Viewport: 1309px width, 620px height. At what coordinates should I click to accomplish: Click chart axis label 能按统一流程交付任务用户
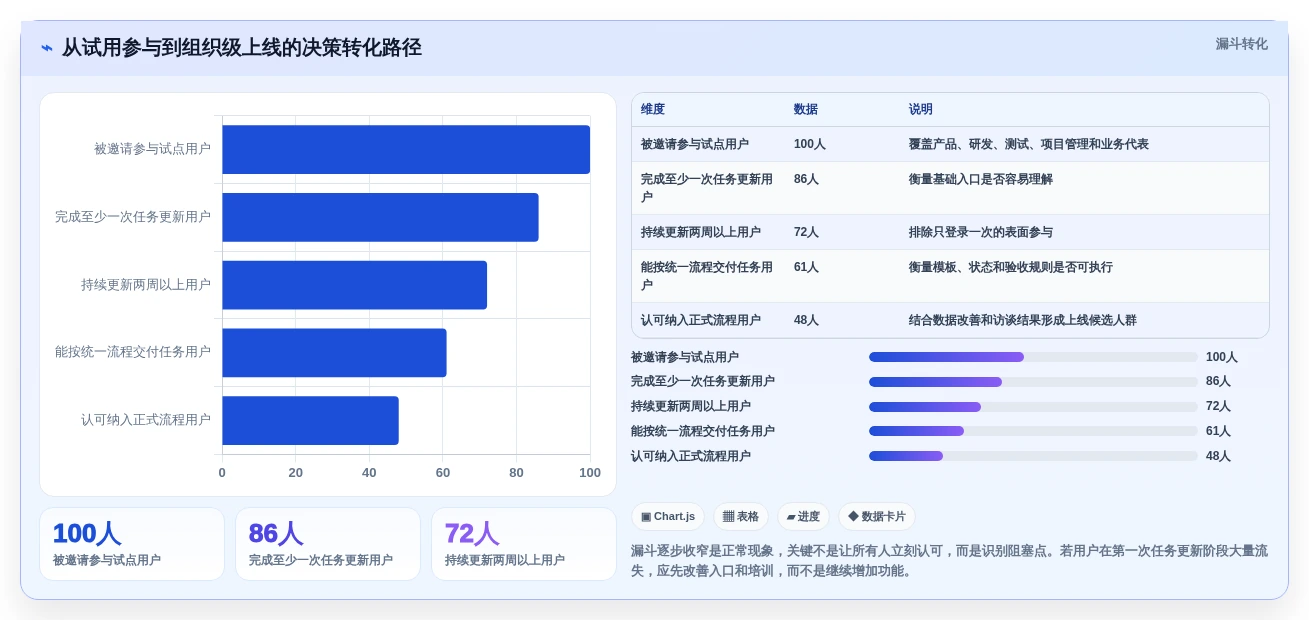tap(133, 352)
